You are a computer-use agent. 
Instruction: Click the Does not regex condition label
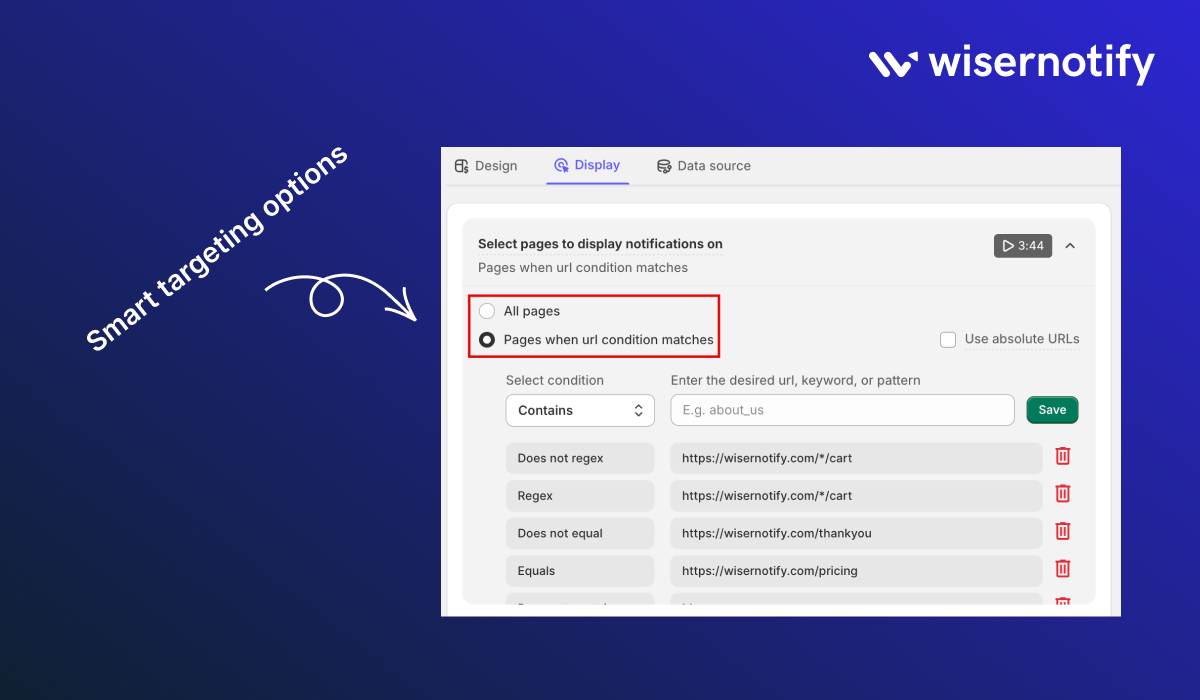(580, 458)
